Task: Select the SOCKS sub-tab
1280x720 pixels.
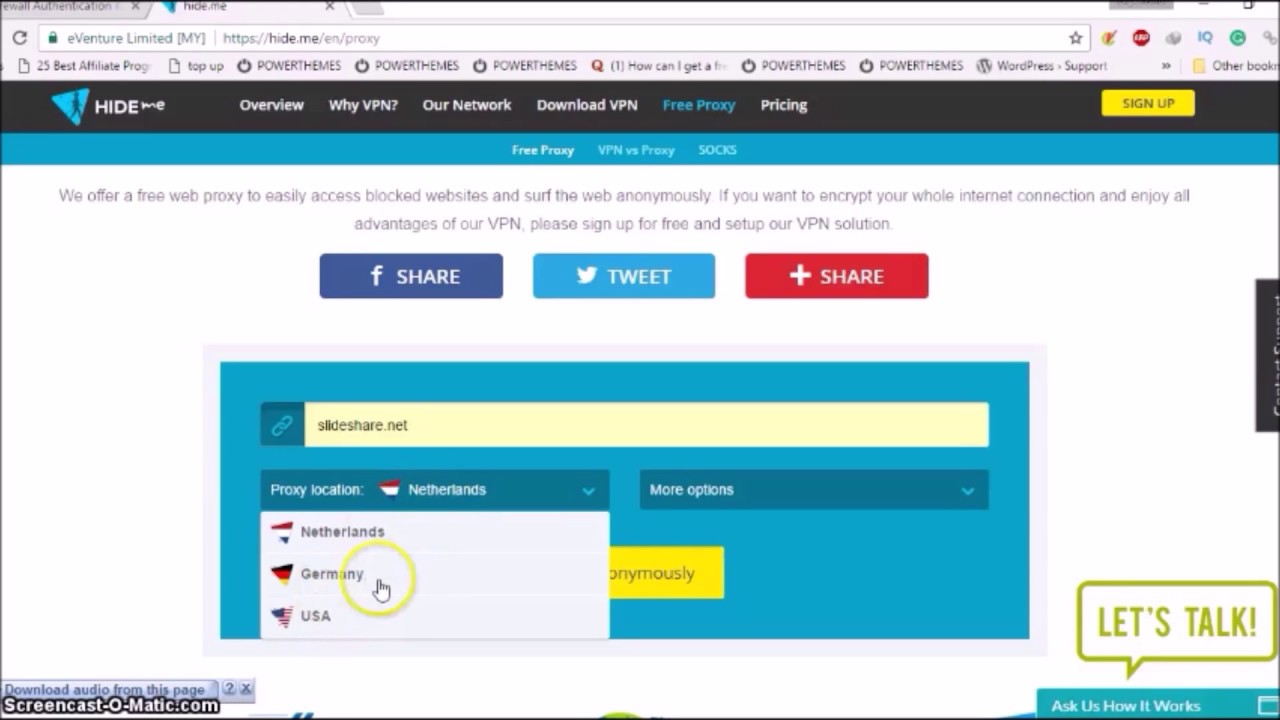Action: pos(717,150)
